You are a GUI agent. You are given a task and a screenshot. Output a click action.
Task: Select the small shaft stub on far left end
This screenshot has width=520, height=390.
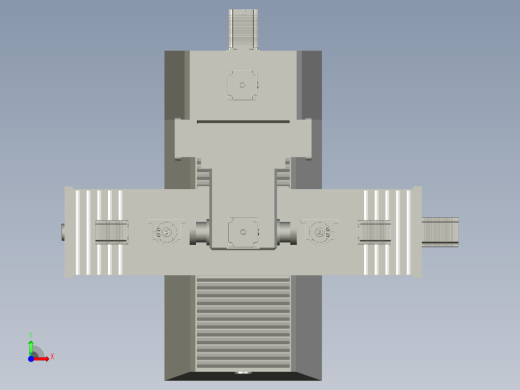click(x=63, y=232)
